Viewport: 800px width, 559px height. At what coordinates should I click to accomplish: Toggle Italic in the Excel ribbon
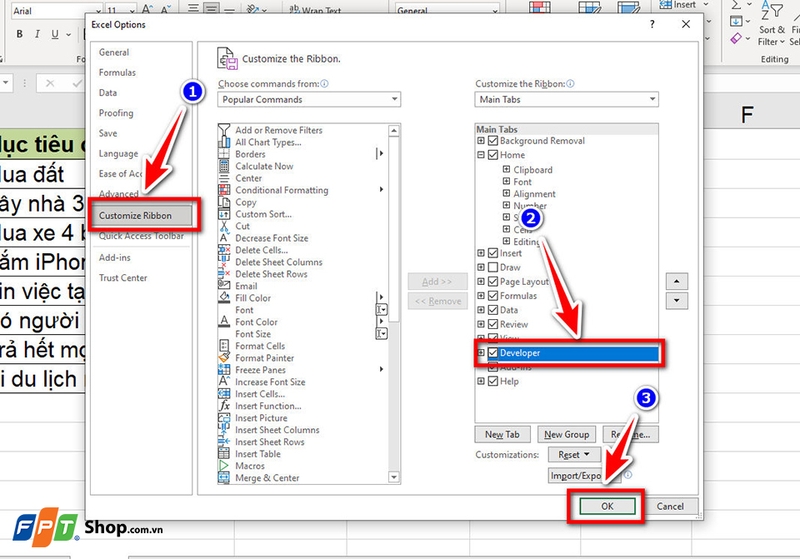point(37,34)
